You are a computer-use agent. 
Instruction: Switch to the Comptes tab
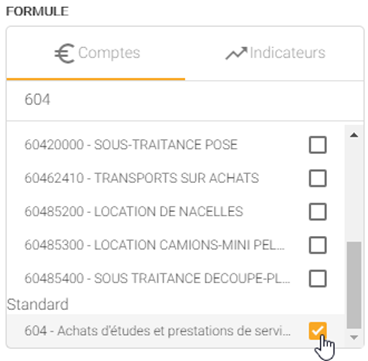click(x=96, y=53)
